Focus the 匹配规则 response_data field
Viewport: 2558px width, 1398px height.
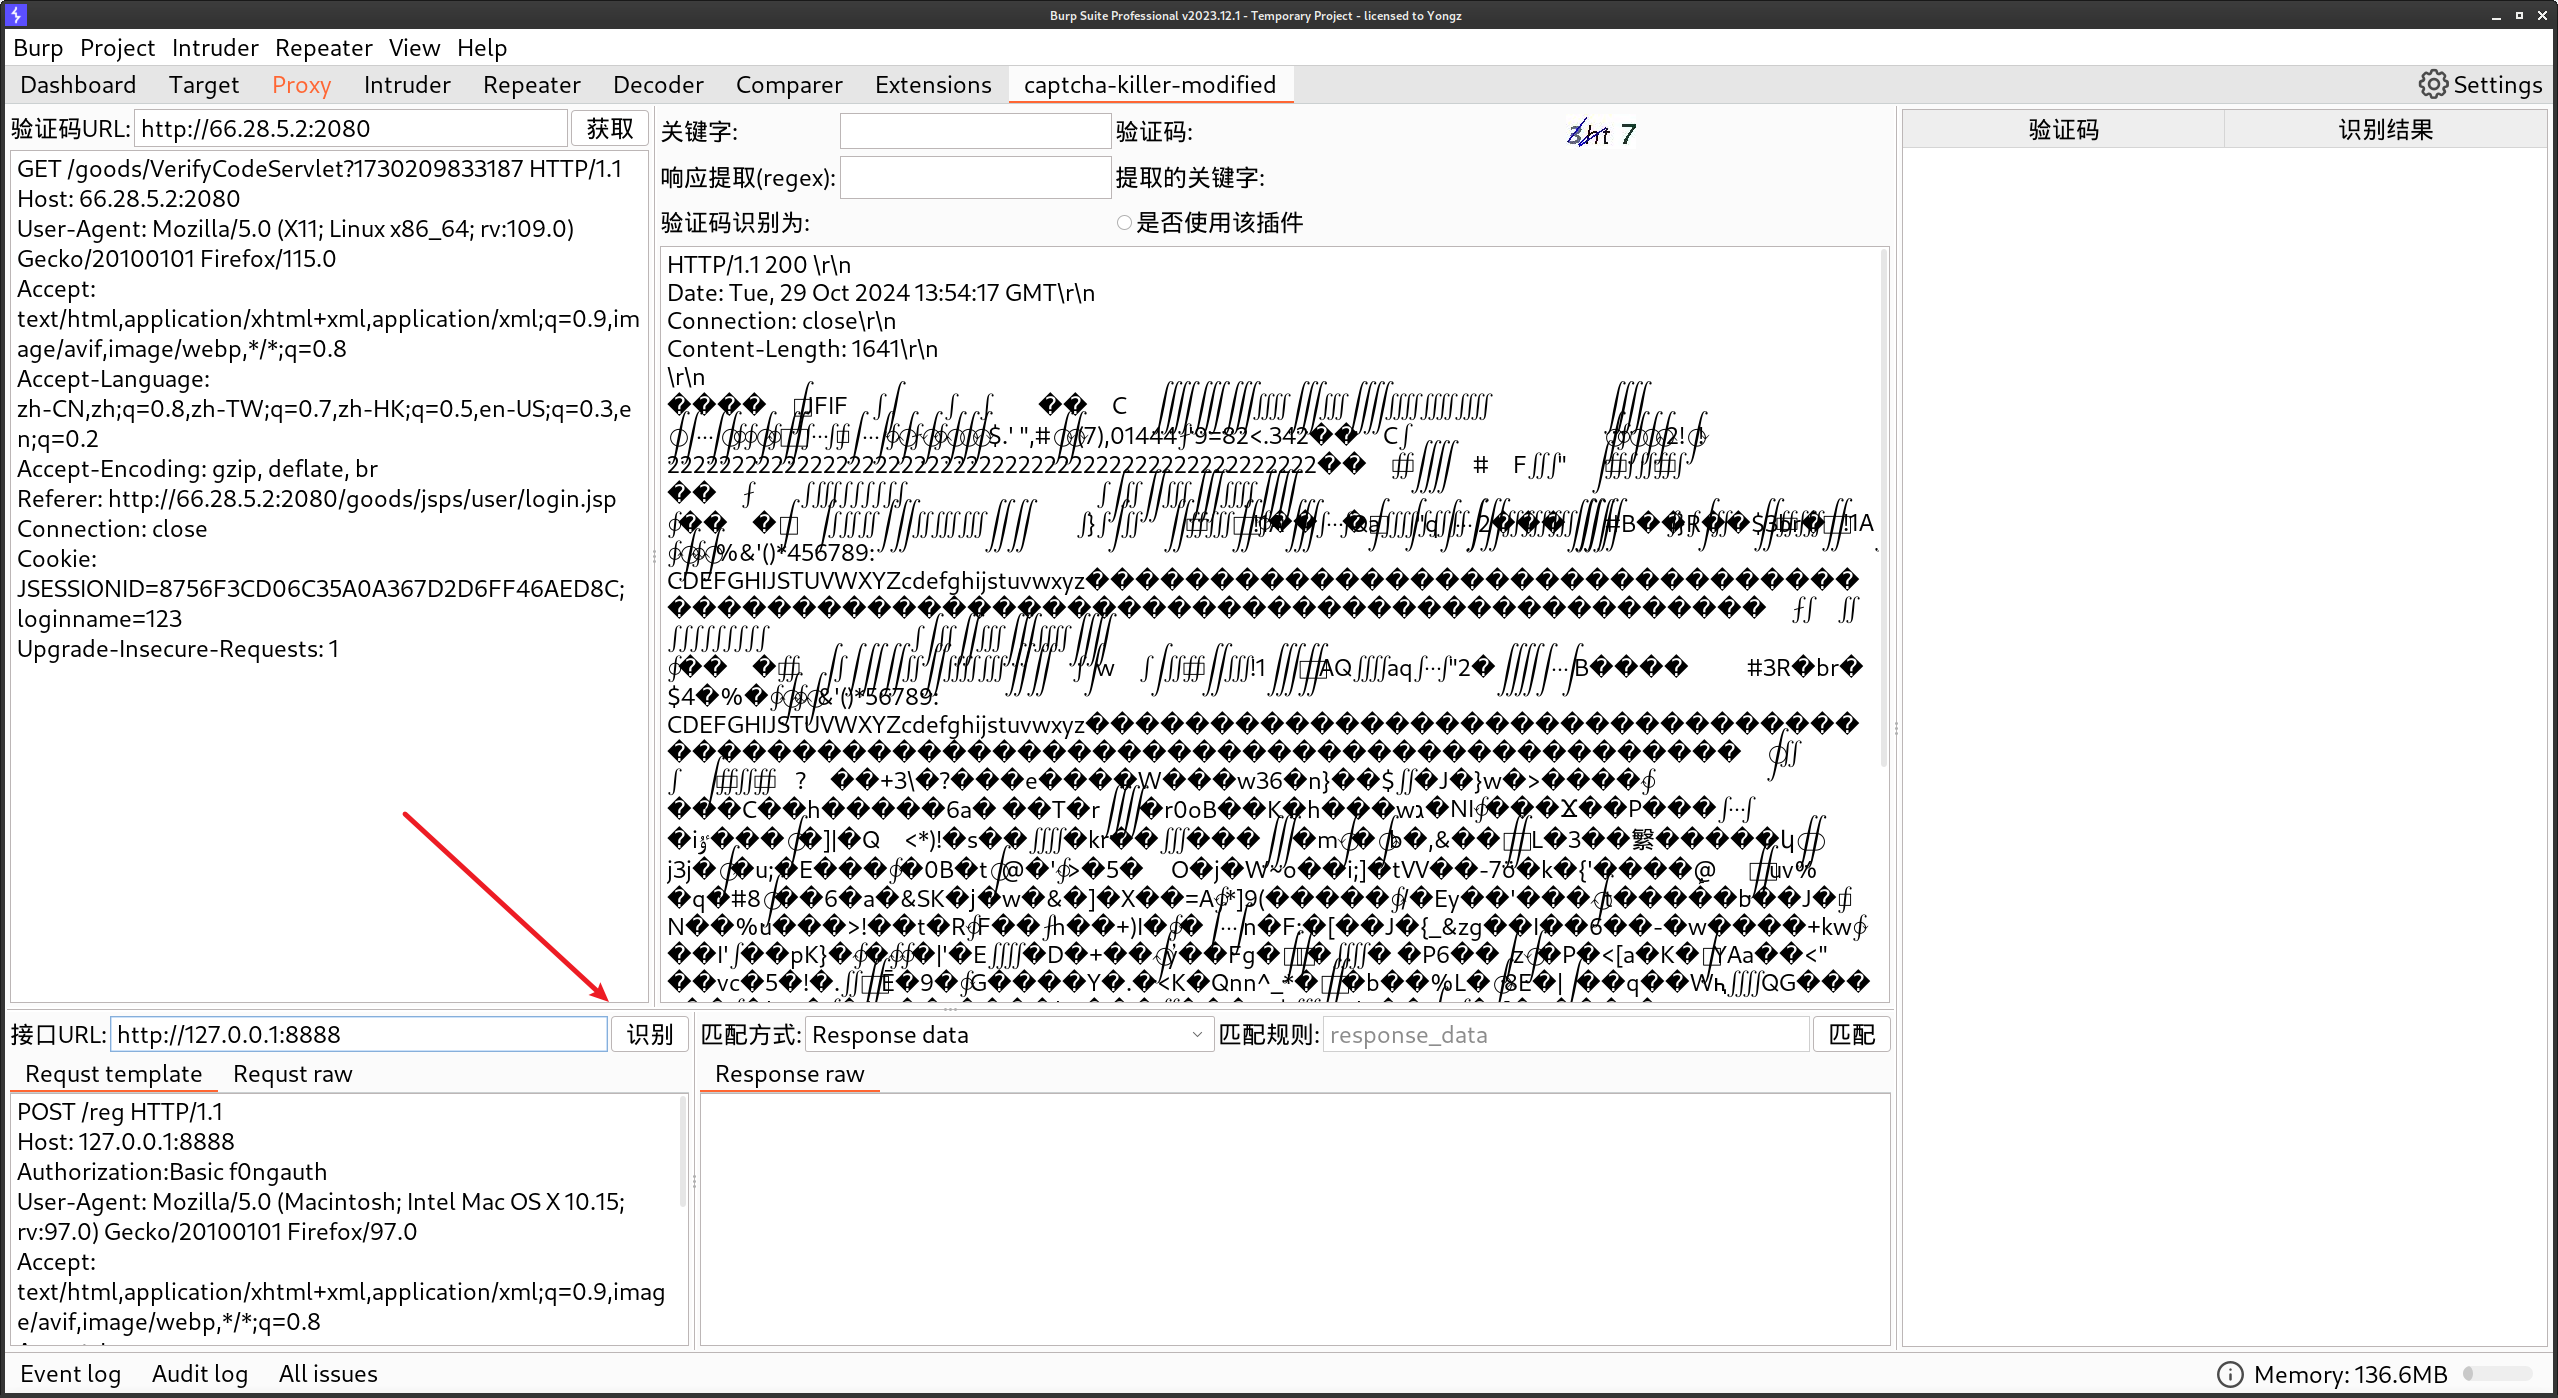tap(1566, 1035)
